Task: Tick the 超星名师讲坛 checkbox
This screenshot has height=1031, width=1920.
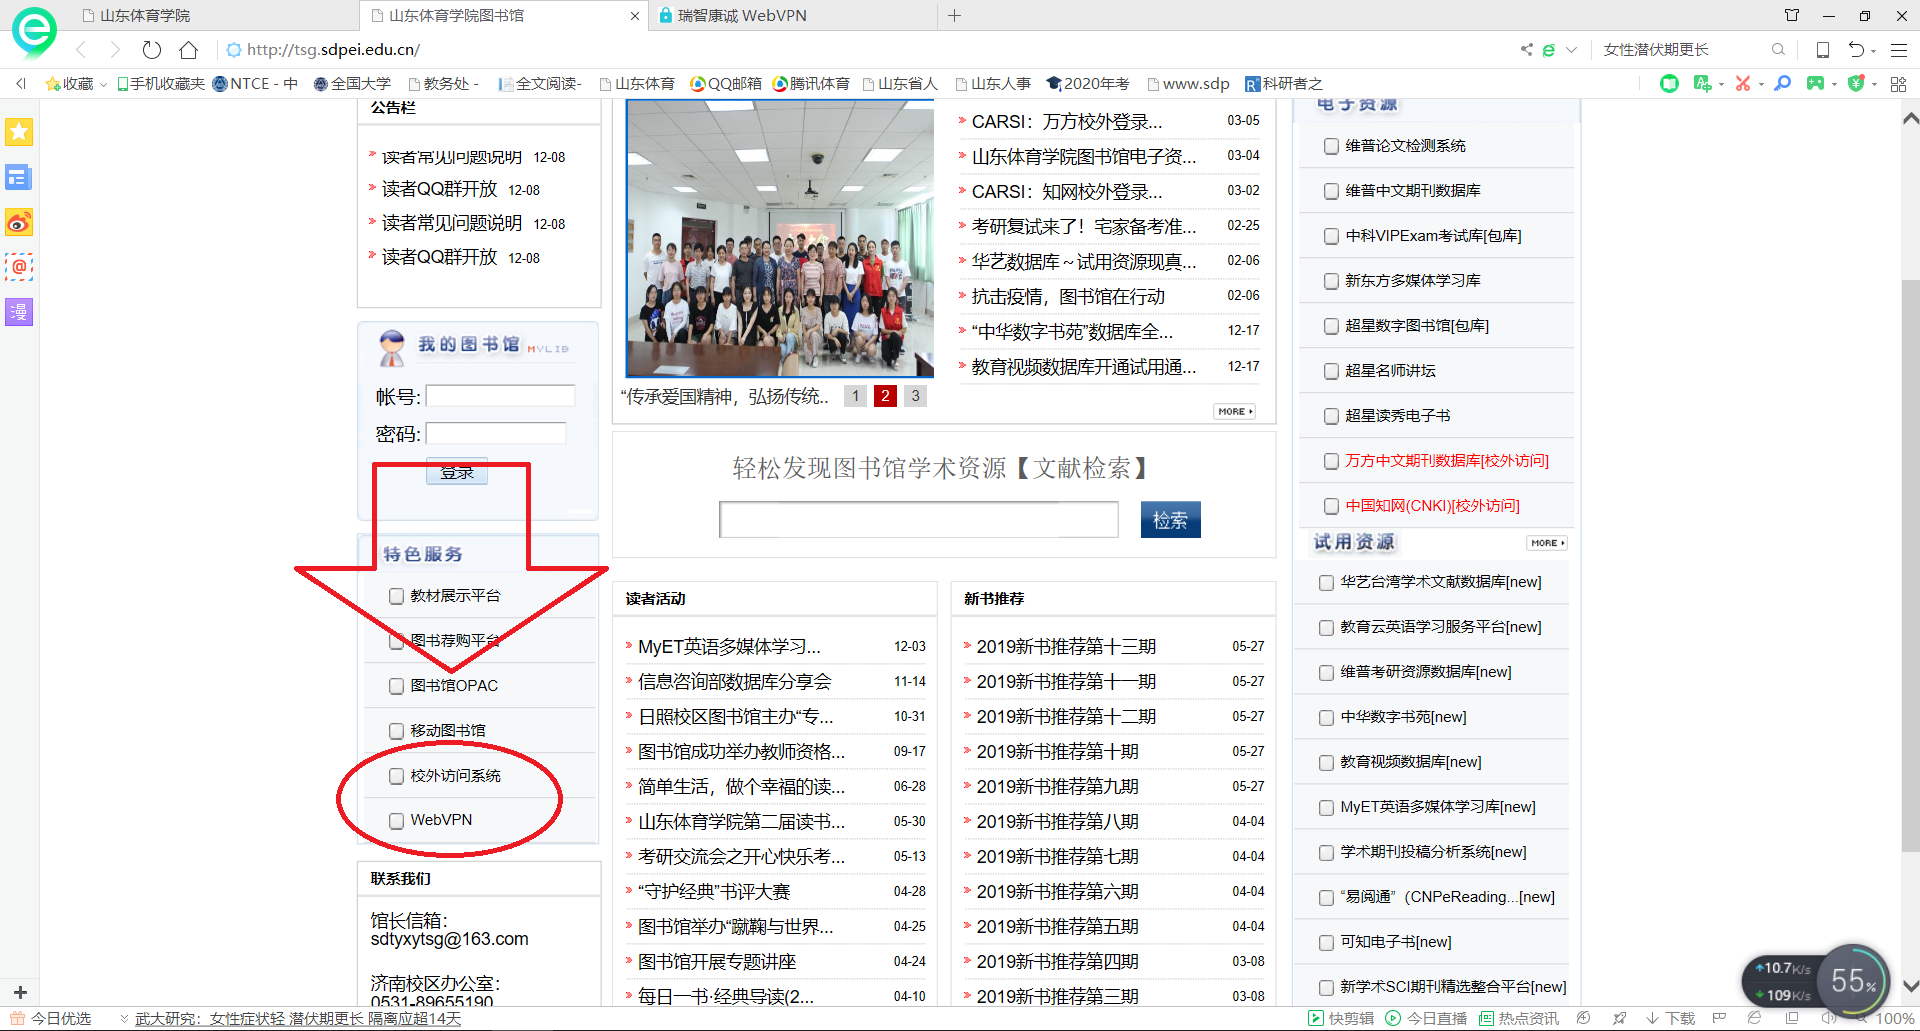Action: click(x=1331, y=371)
